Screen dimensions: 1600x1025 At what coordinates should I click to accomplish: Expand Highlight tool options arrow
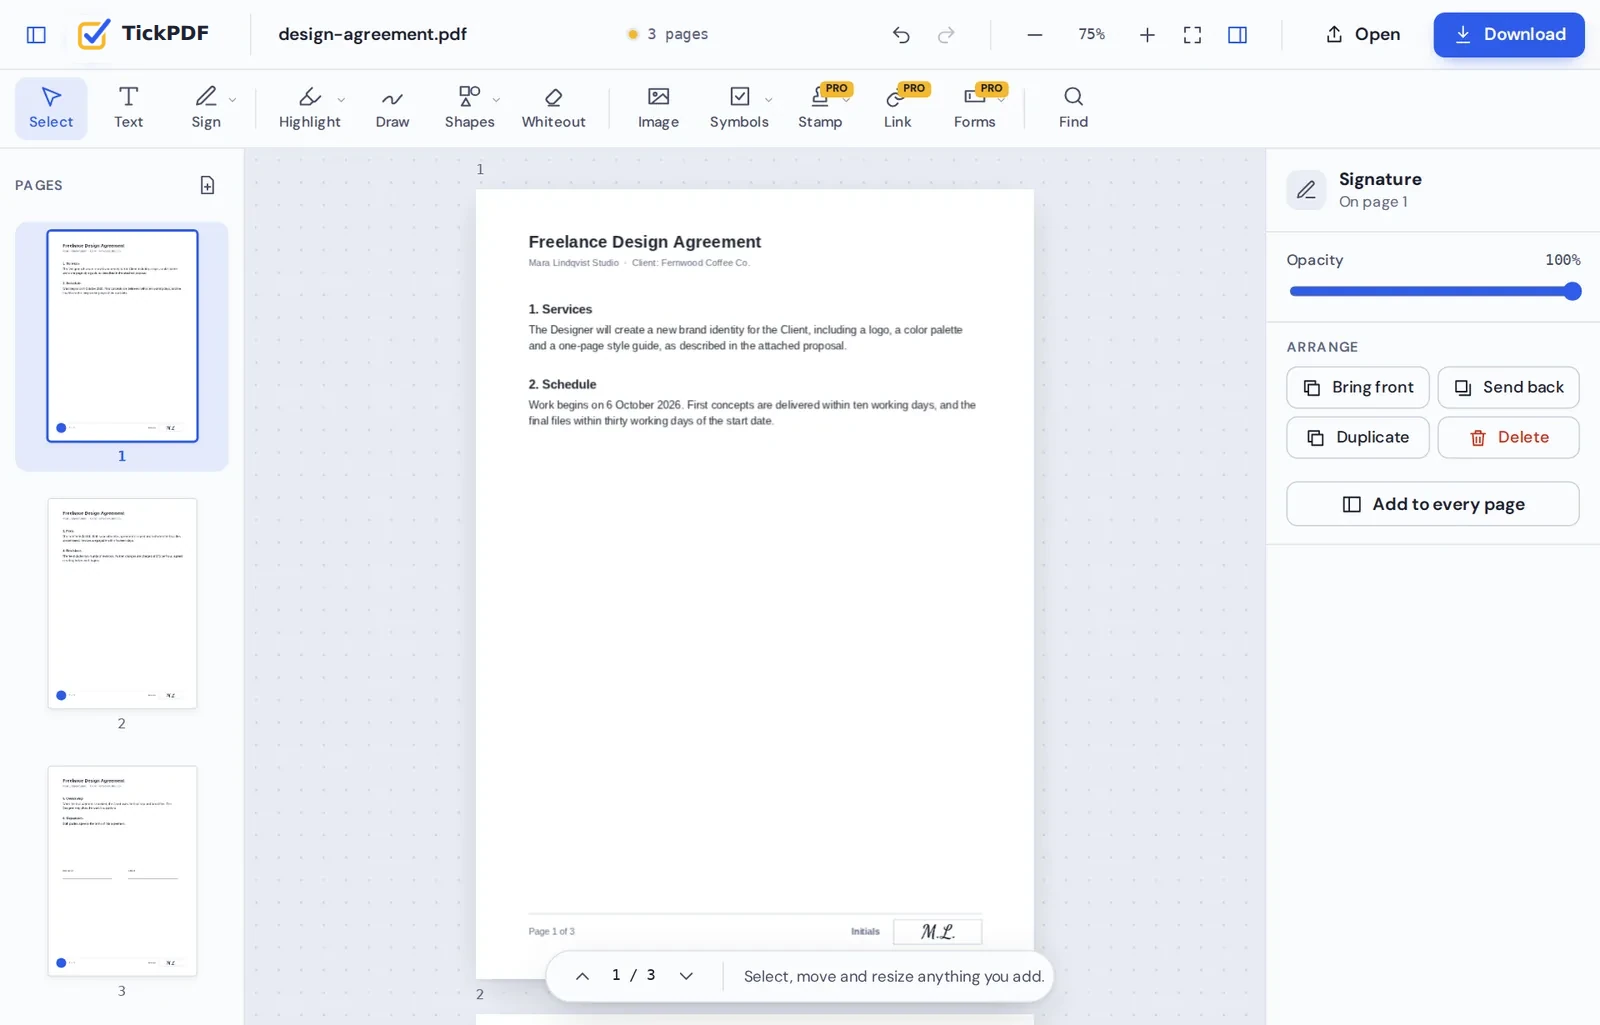click(x=341, y=100)
